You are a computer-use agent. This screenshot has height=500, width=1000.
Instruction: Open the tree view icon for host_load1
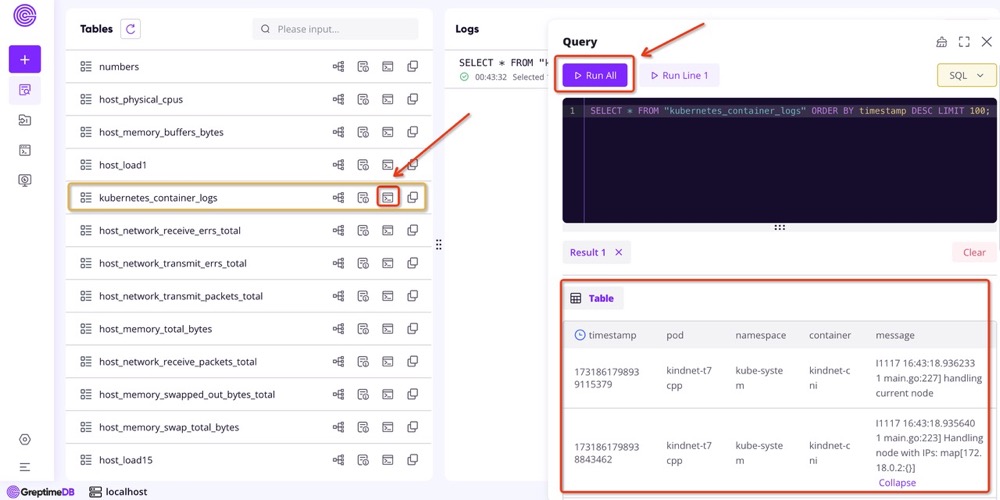339,165
